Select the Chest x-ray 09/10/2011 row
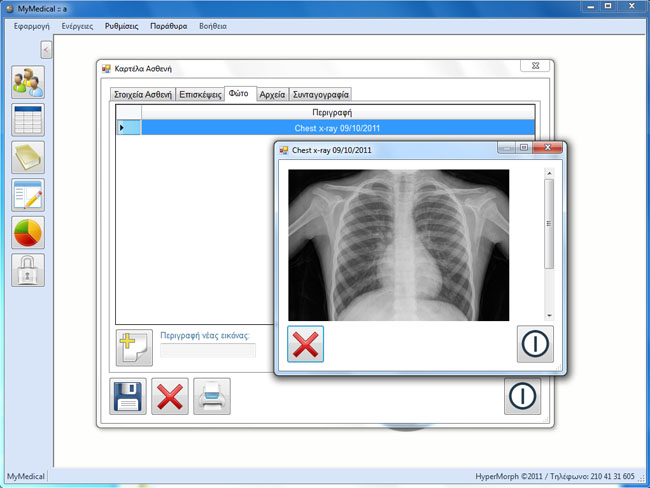Image resolution: width=650 pixels, height=488 pixels. (336, 128)
